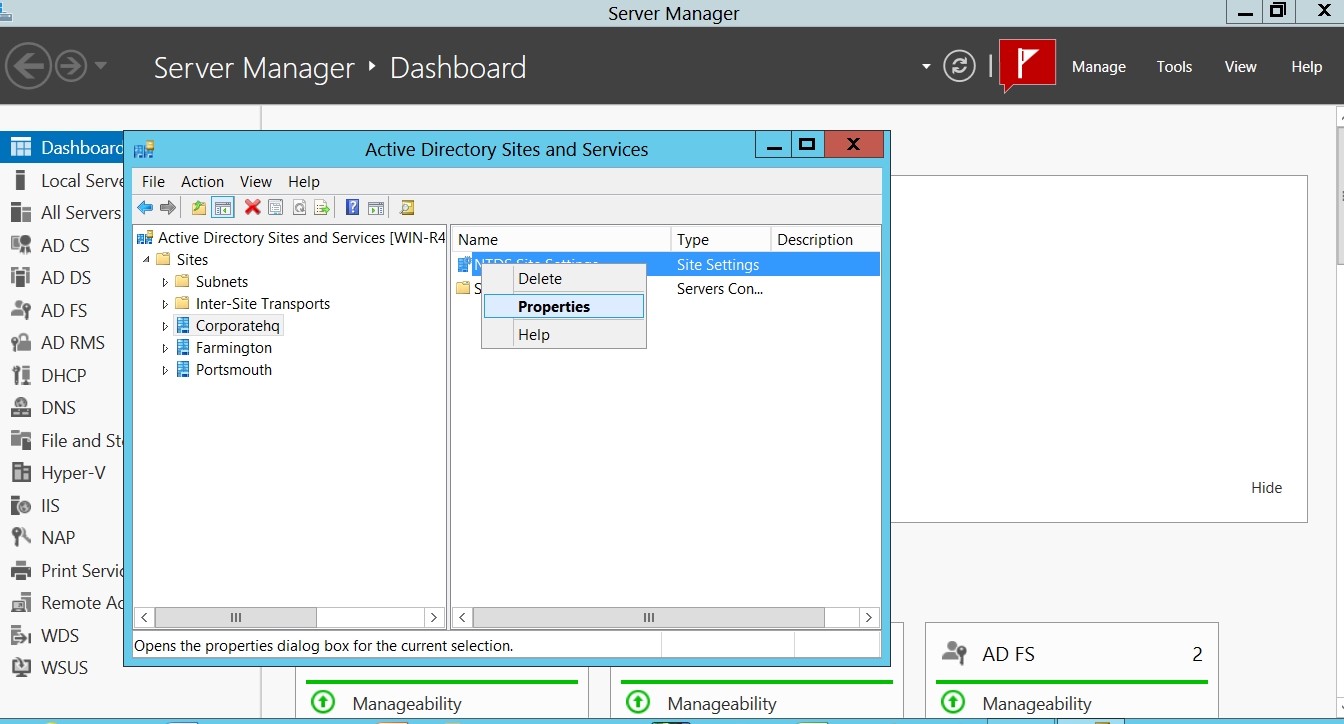This screenshot has width=1344, height=724.
Task: Select Farmington site in tree
Action: [x=233, y=348]
